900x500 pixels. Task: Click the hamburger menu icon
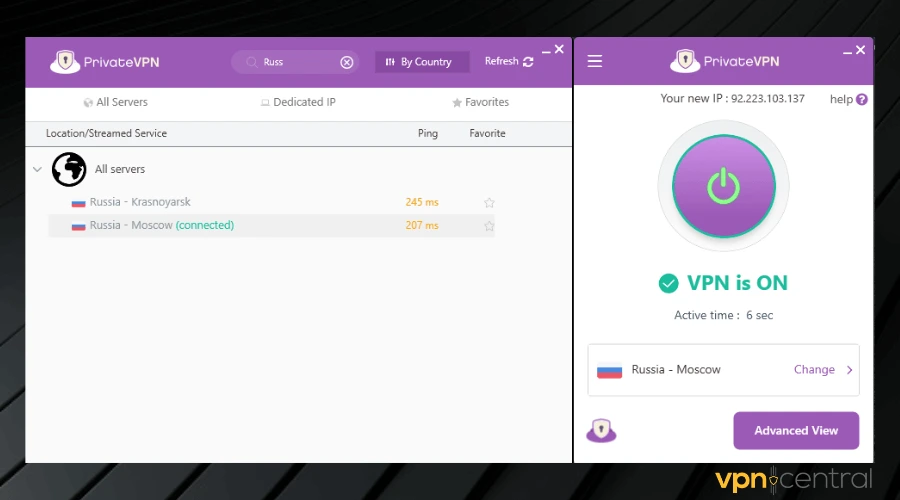(595, 62)
